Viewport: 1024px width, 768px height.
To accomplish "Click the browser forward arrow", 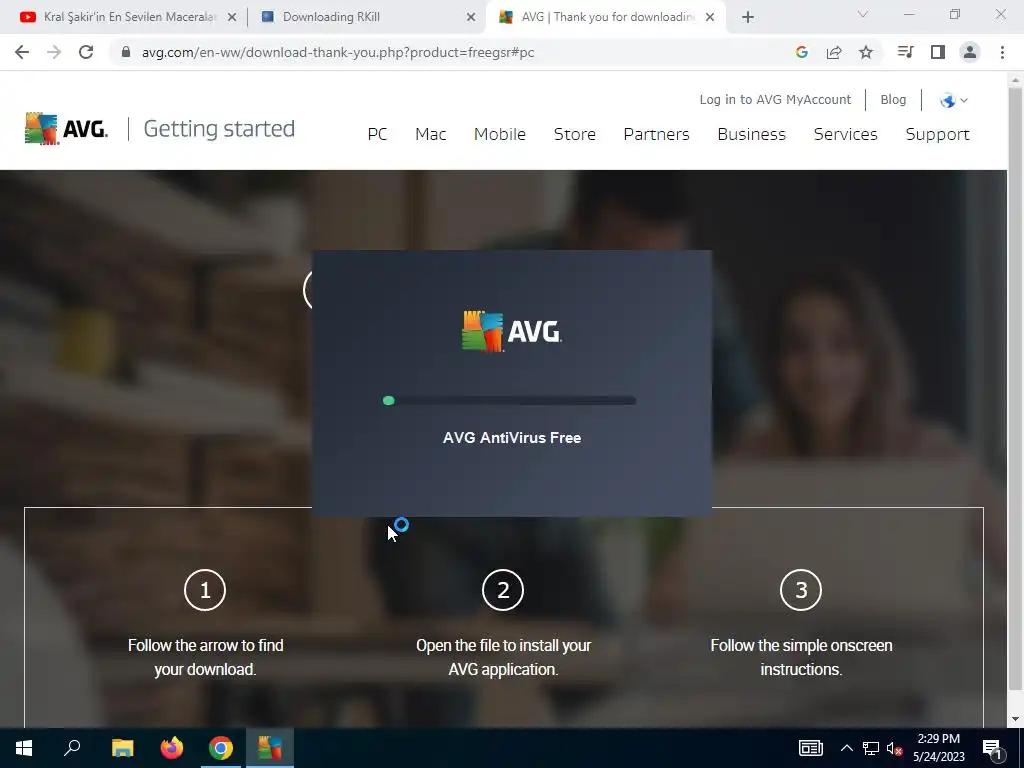I will click(x=54, y=52).
